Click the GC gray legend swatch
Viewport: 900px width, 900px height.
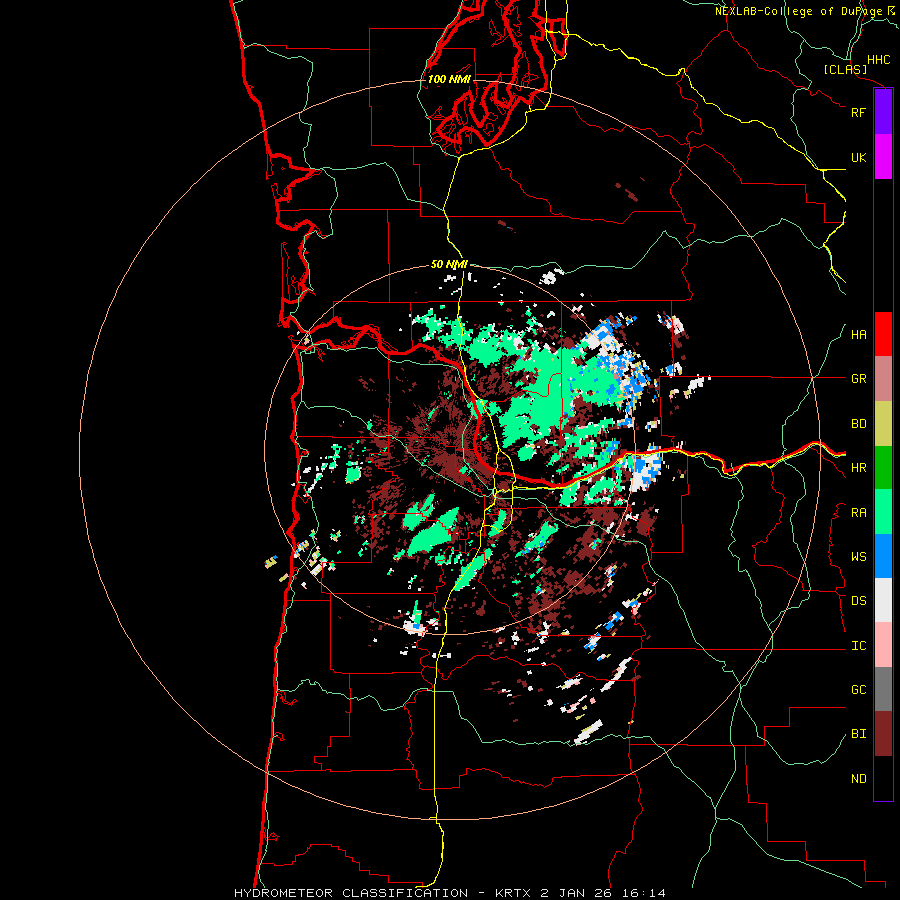tap(883, 689)
